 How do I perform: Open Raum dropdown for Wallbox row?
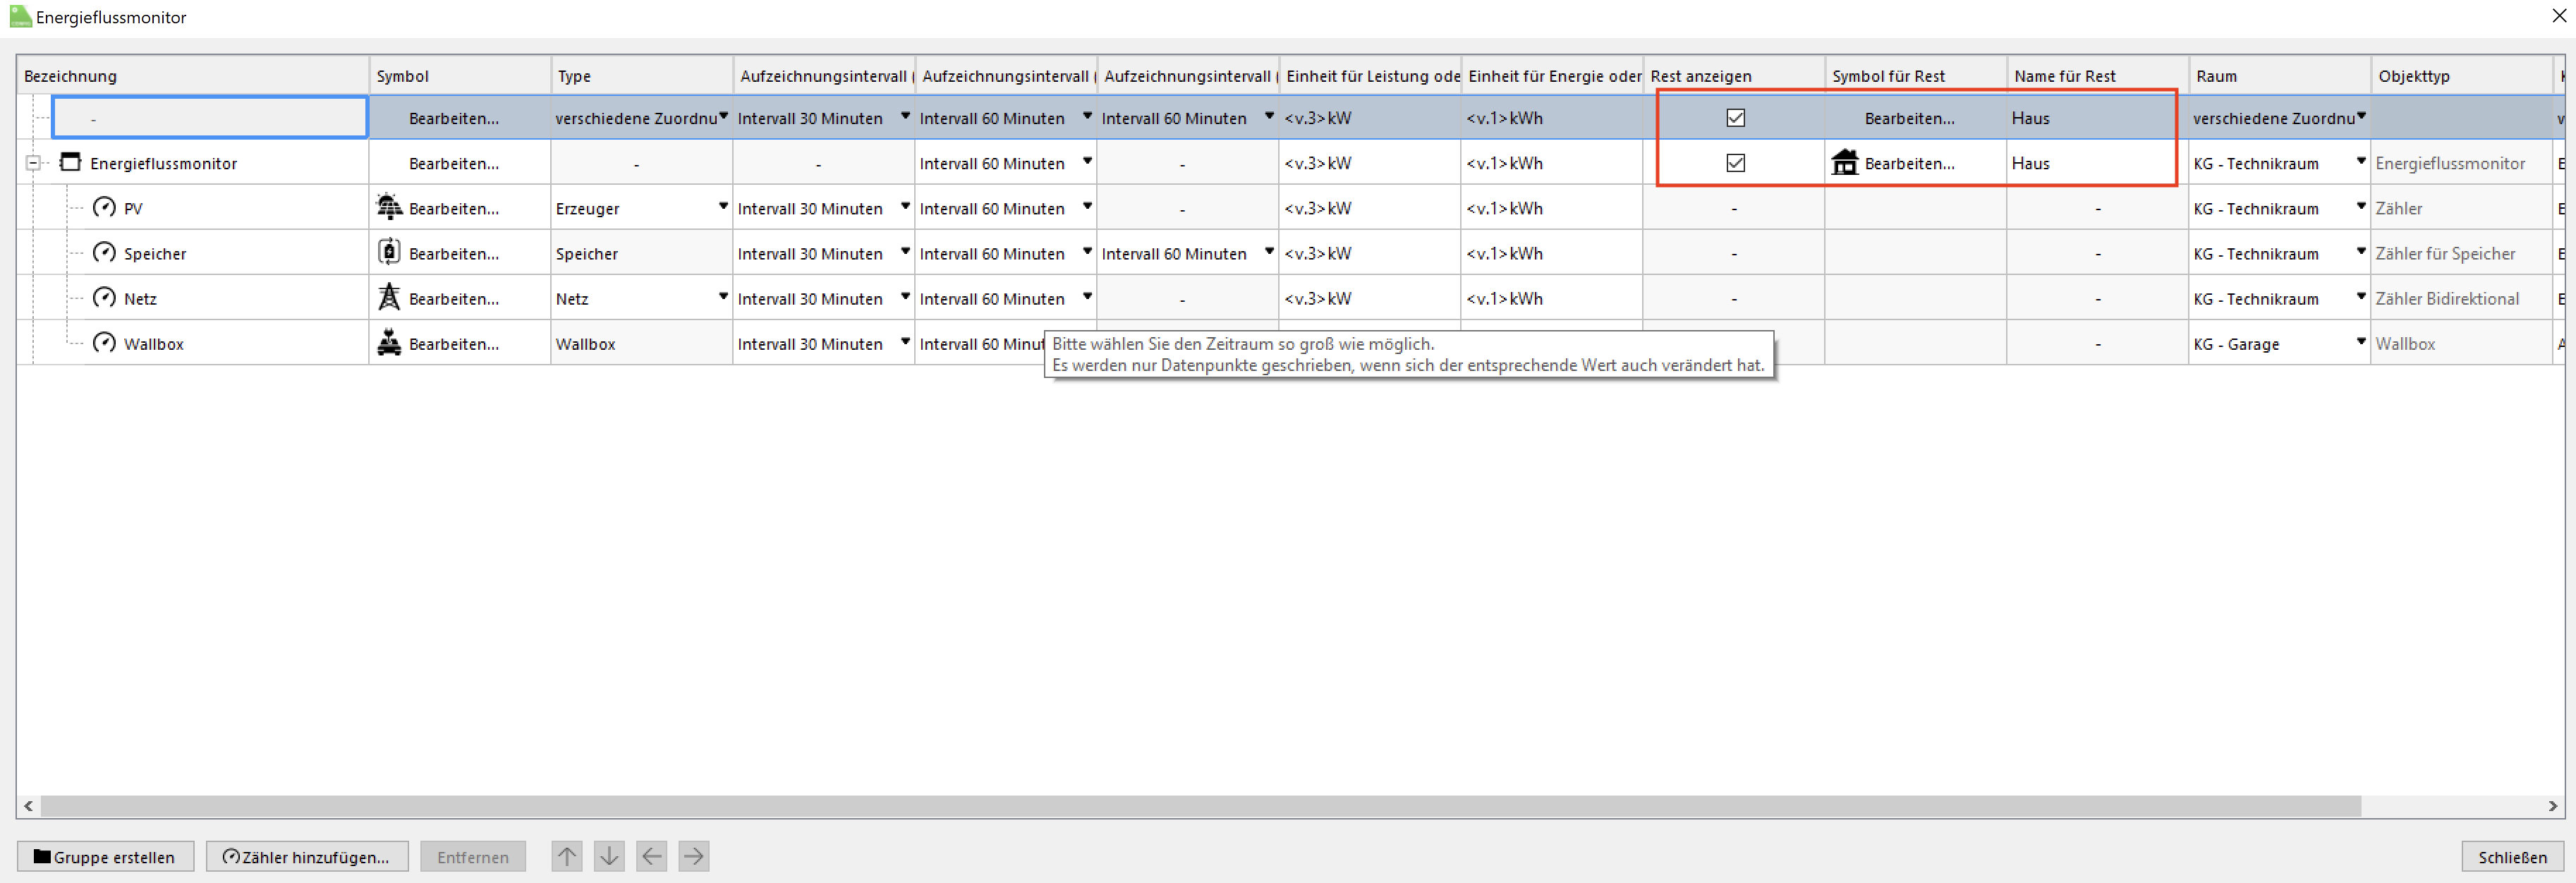pyautogui.click(x=2360, y=342)
